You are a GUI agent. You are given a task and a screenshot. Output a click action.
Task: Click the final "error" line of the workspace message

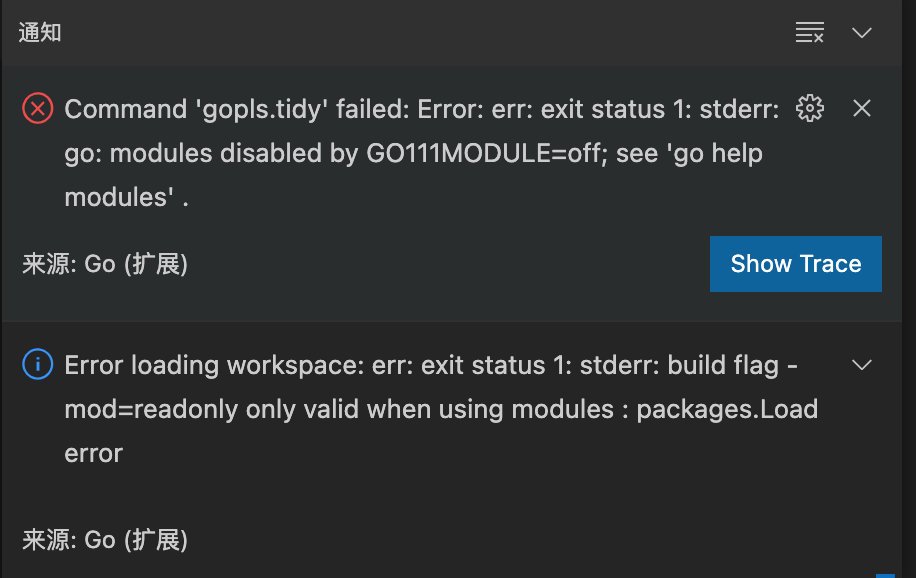[x=93, y=453]
